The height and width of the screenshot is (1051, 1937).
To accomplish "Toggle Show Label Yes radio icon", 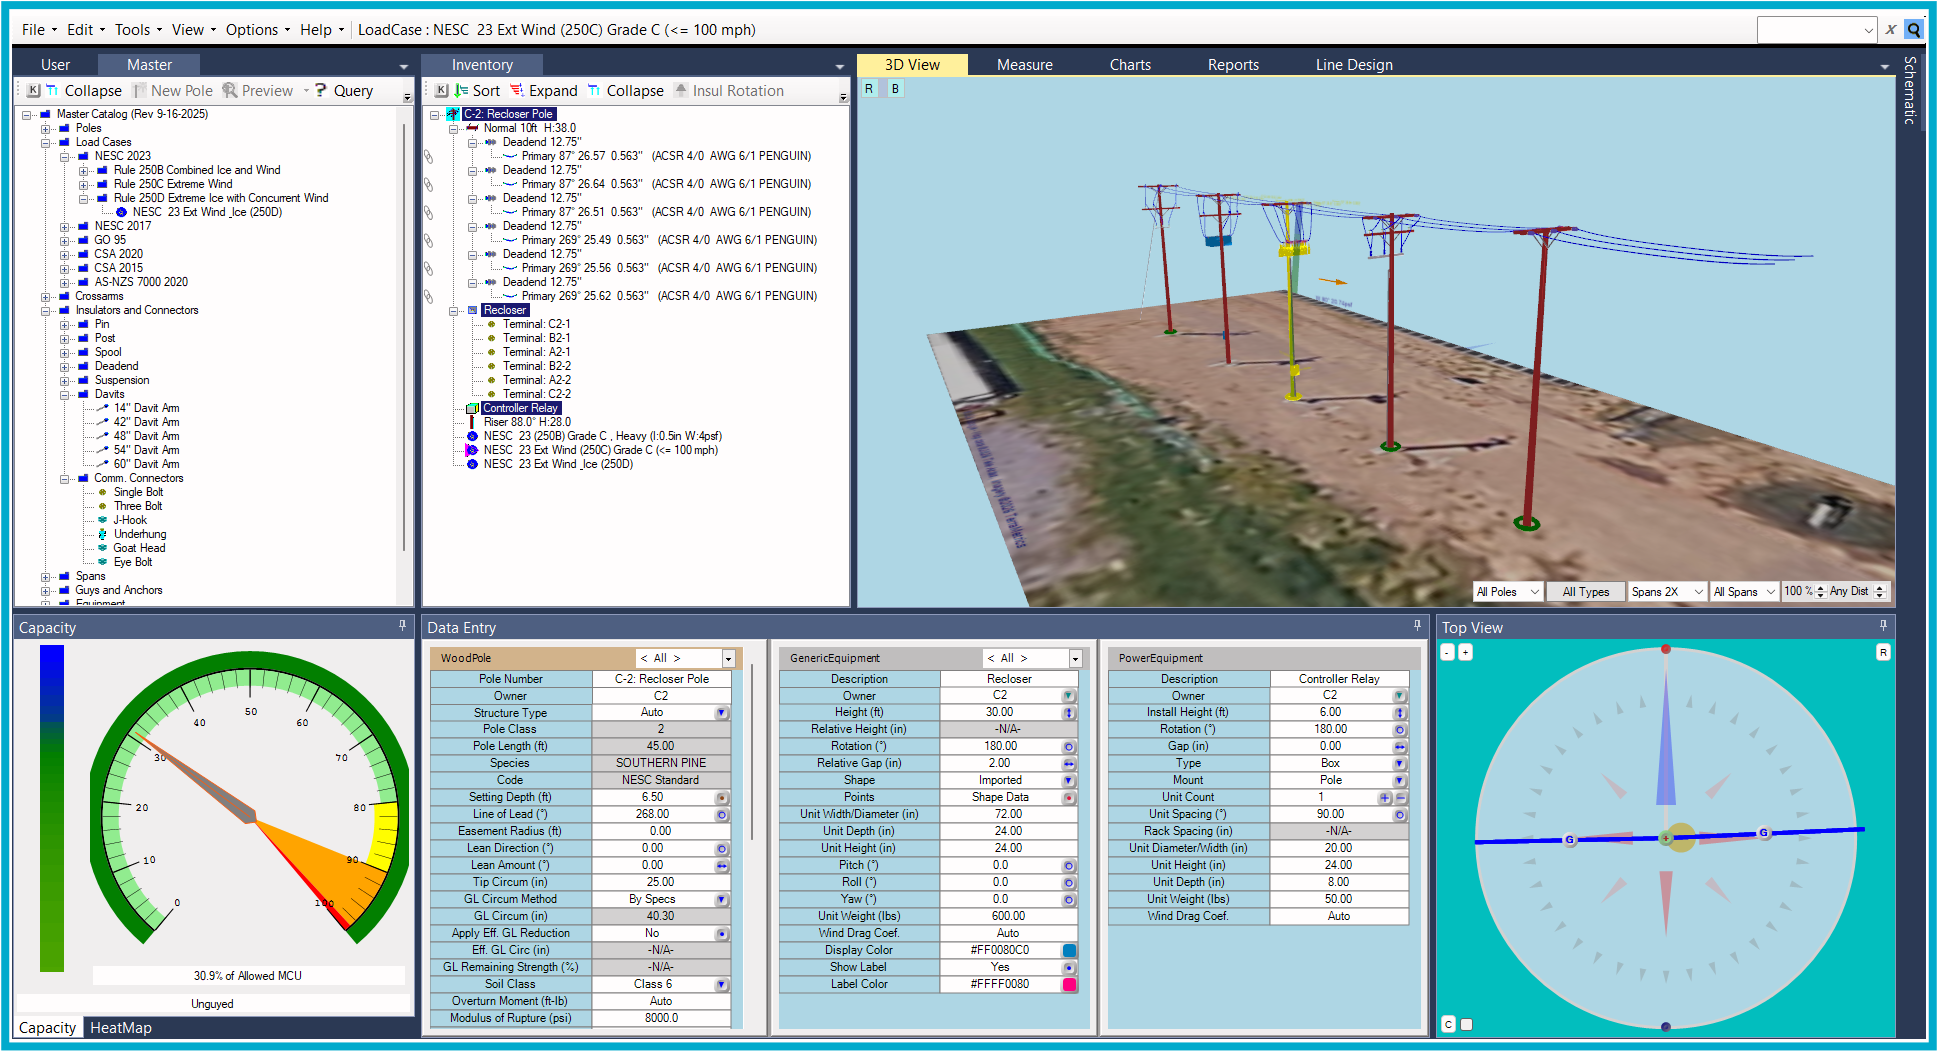I will [x=1069, y=968].
